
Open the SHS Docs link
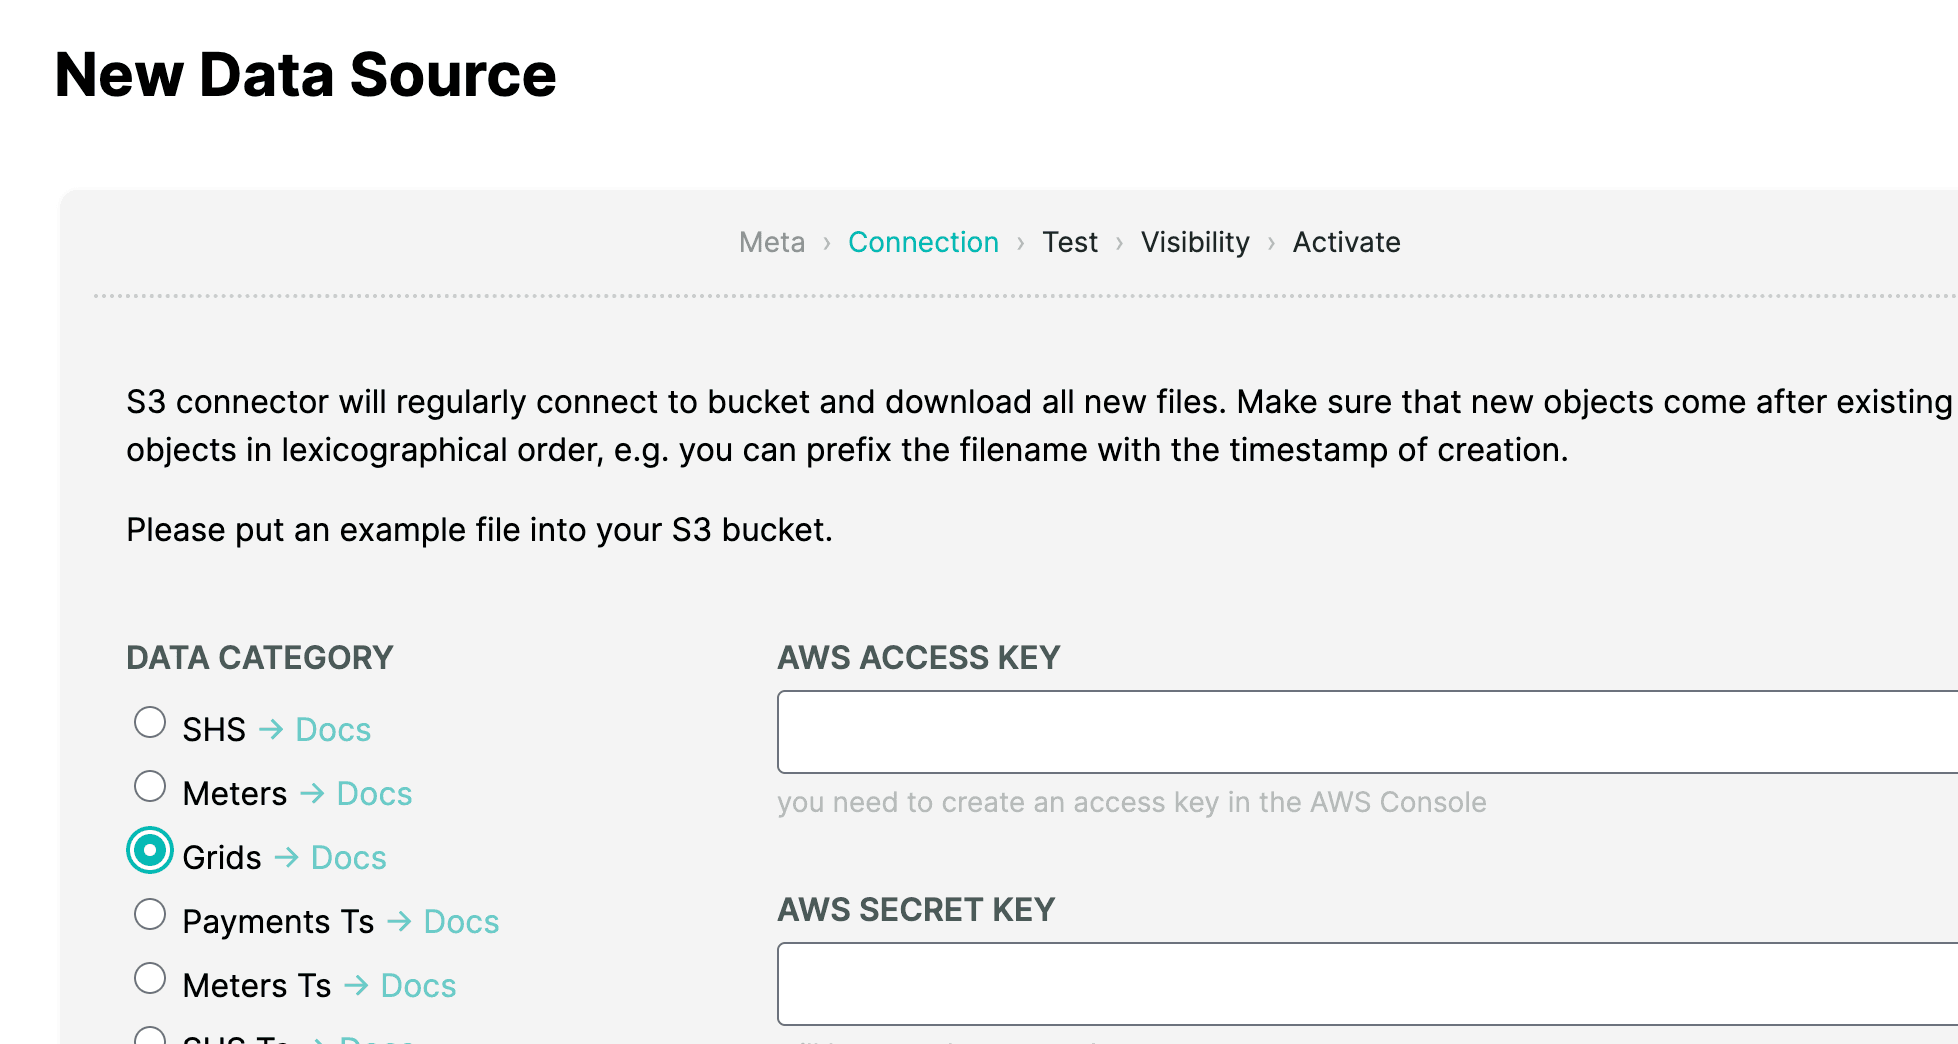click(x=332, y=729)
